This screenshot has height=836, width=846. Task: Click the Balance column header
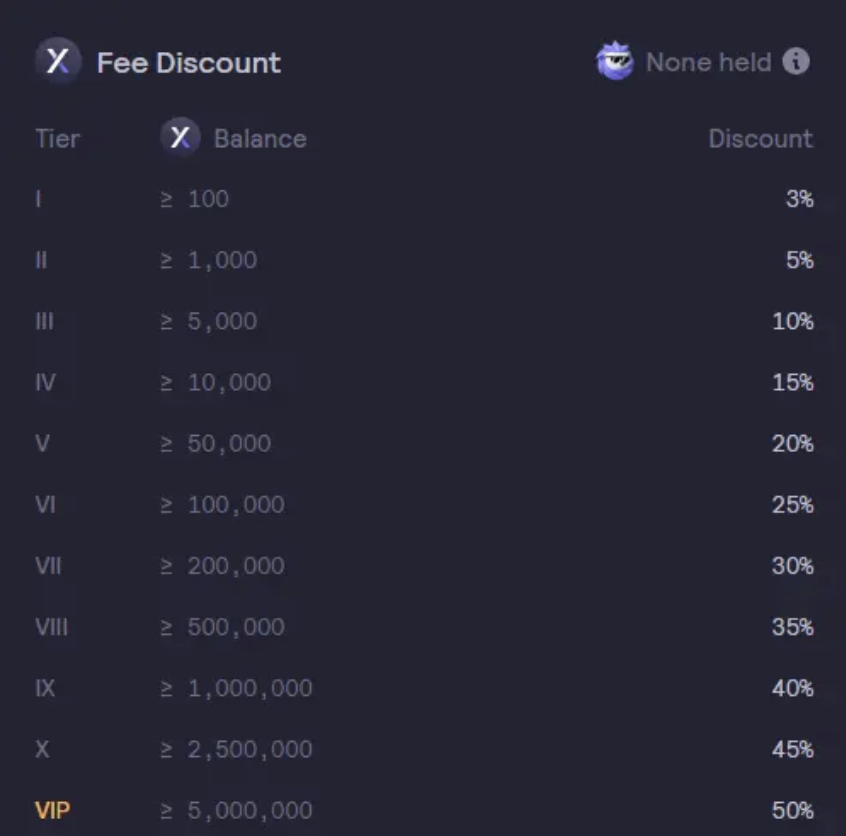260,139
